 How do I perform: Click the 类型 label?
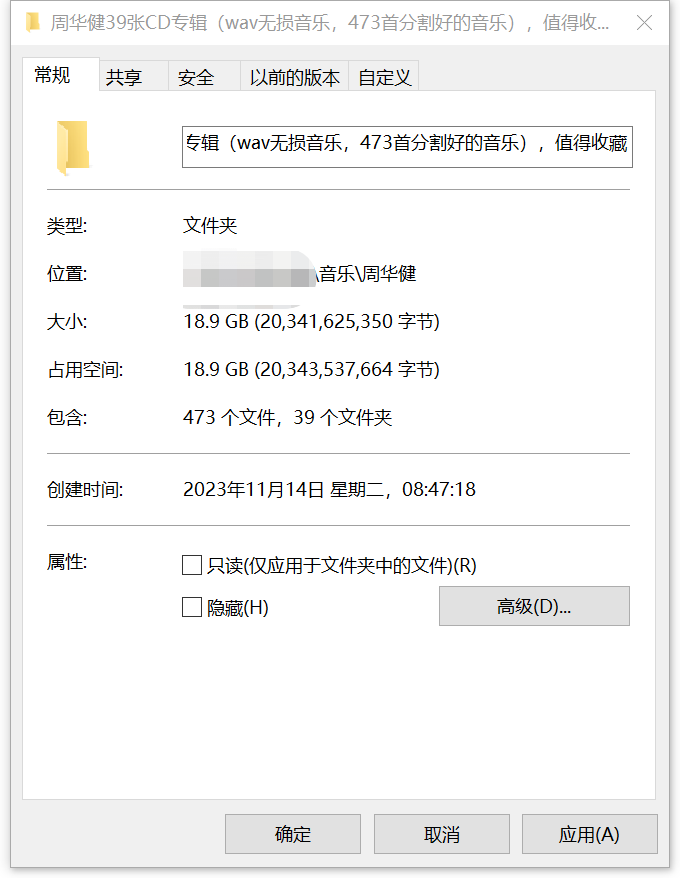point(67,226)
